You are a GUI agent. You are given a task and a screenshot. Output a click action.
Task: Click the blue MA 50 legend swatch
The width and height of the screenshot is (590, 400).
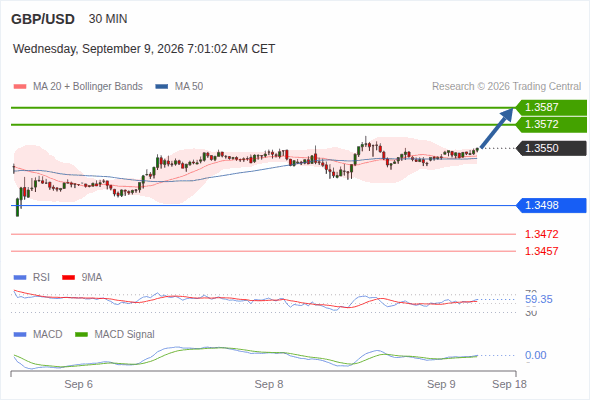162,87
